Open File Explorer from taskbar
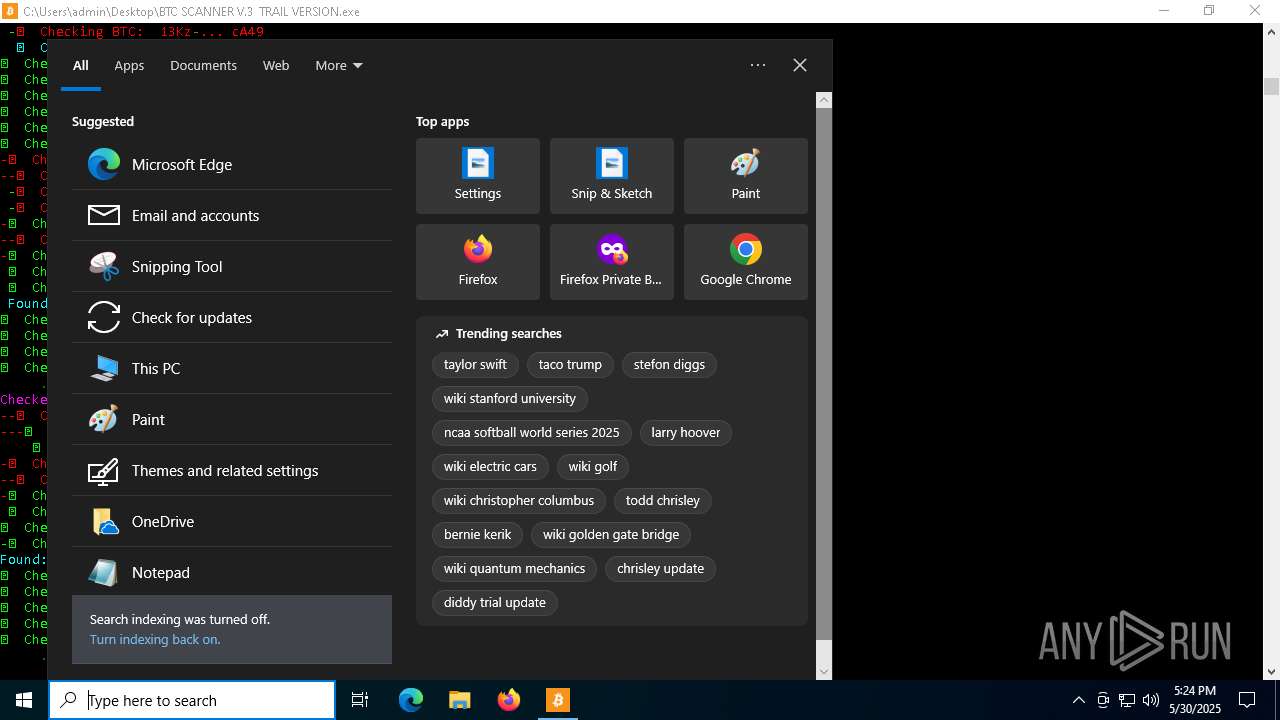 [459, 700]
